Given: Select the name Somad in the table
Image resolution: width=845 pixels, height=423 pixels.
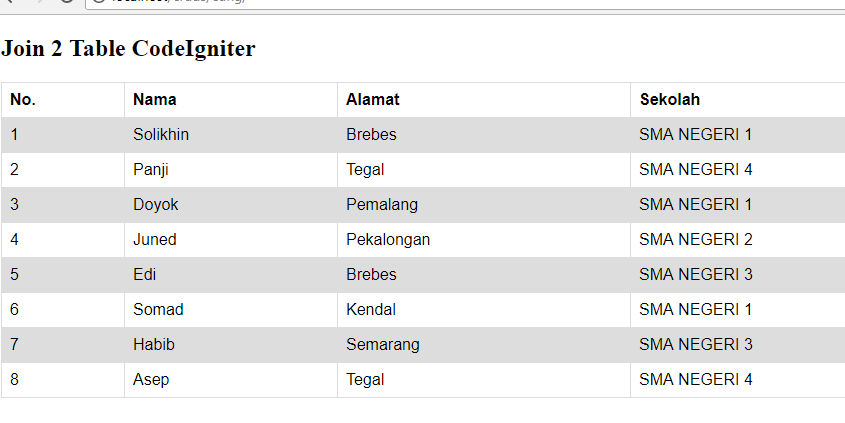Looking at the screenshot, I should coord(158,310).
